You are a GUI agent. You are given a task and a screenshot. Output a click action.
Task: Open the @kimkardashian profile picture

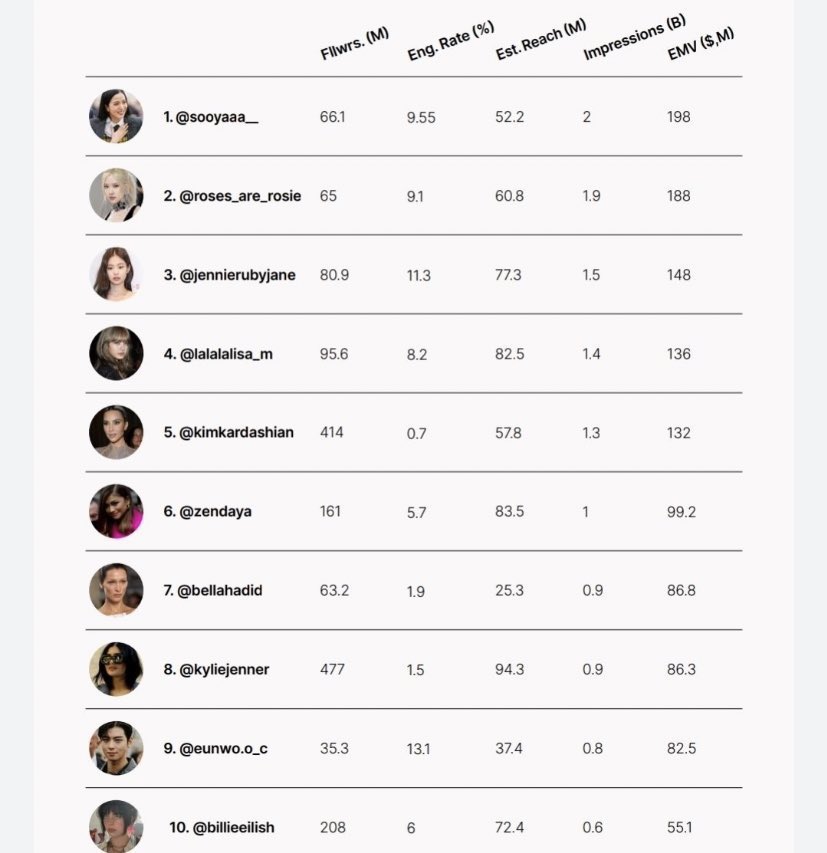(x=116, y=432)
